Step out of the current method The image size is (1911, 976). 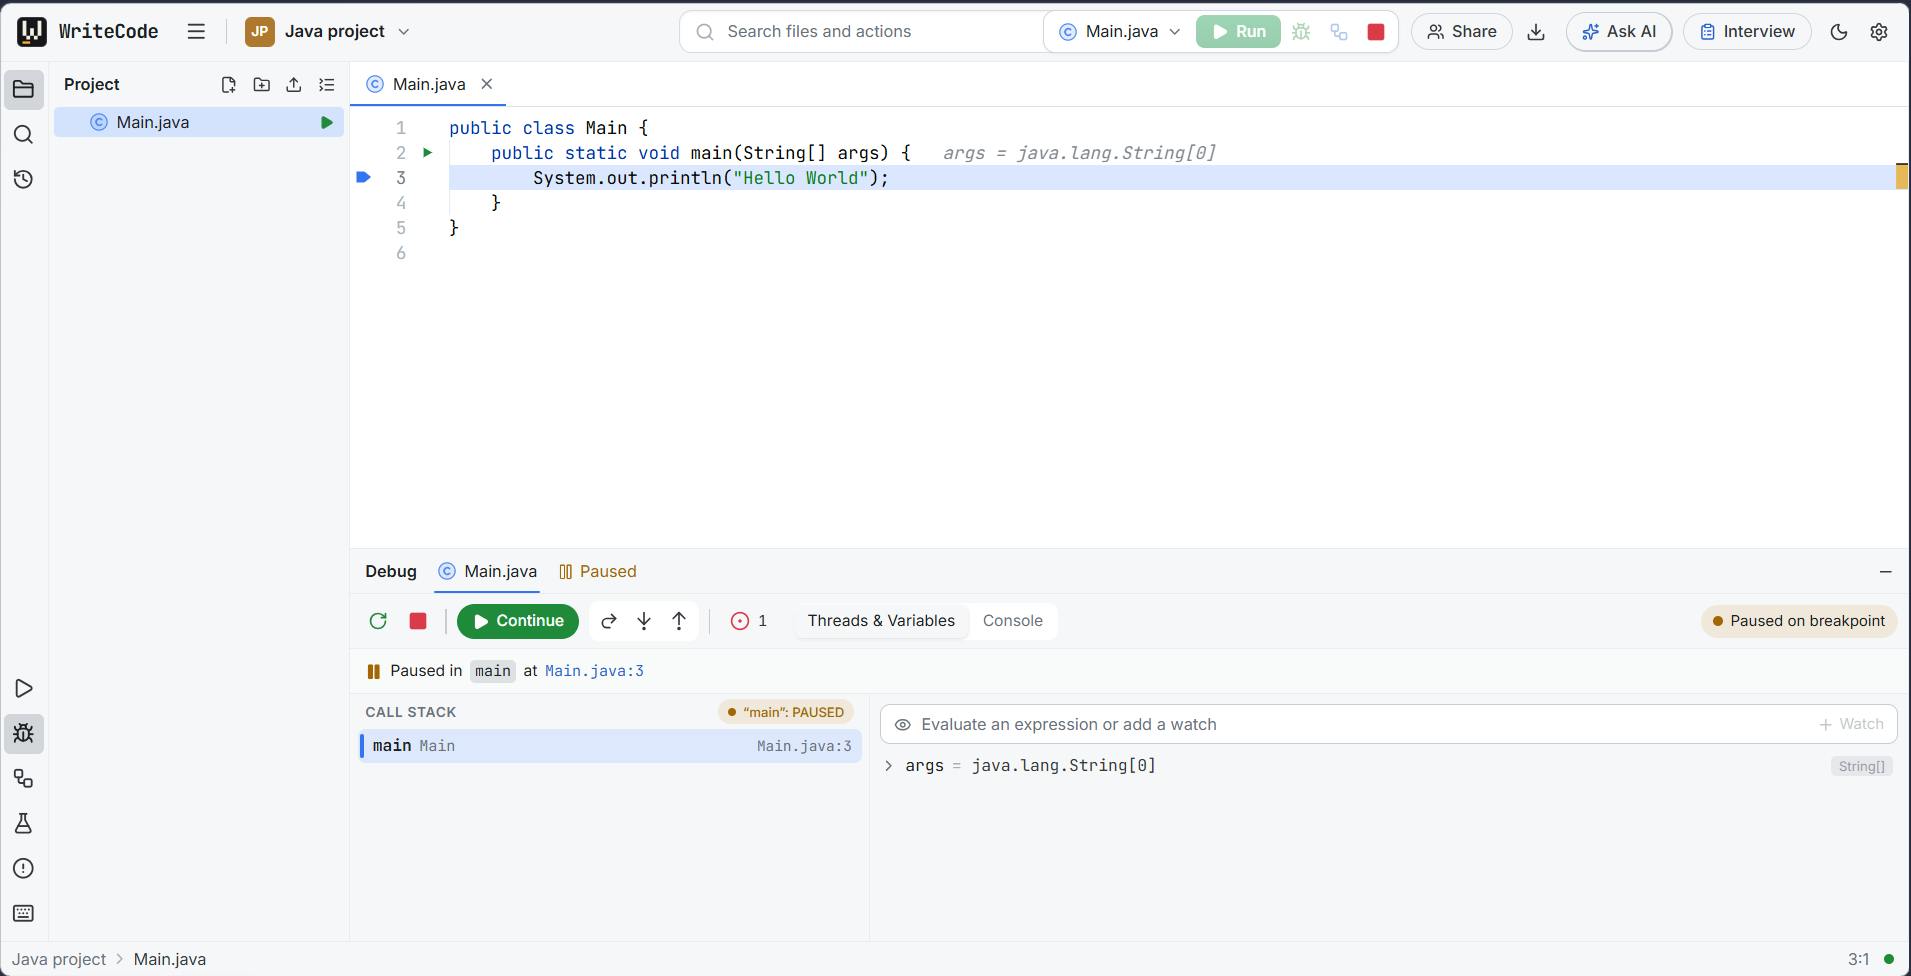pyautogui.click(x=679, y=622)
